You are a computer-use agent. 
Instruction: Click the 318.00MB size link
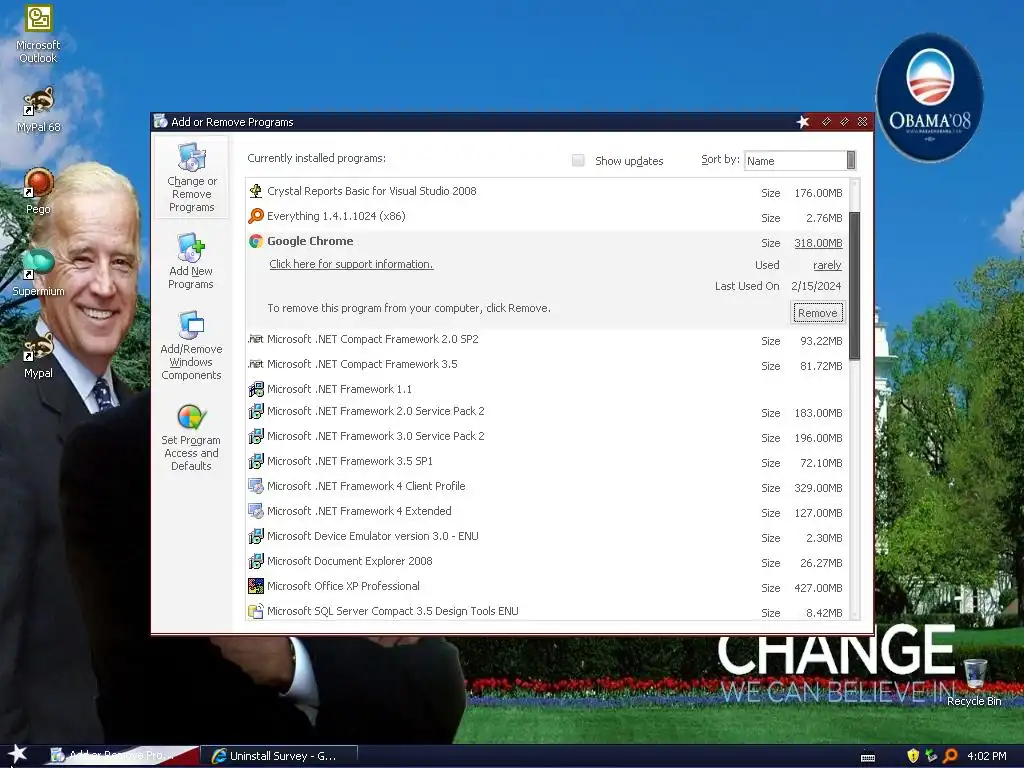(818, 243)
